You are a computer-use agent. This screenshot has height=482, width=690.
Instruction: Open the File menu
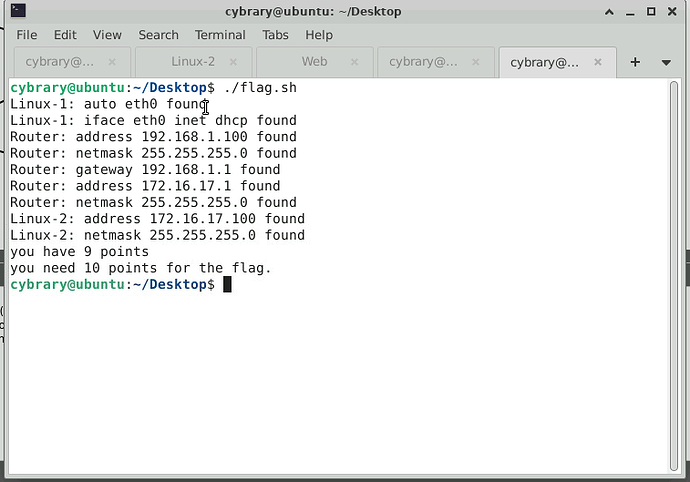click(26, 34)
